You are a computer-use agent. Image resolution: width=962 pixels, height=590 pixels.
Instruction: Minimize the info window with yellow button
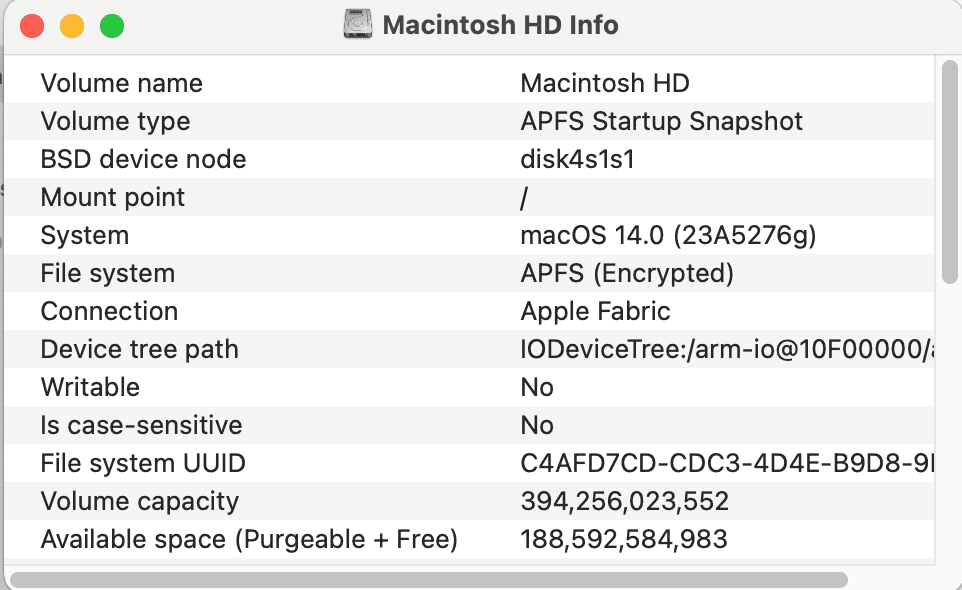(72, 26)
